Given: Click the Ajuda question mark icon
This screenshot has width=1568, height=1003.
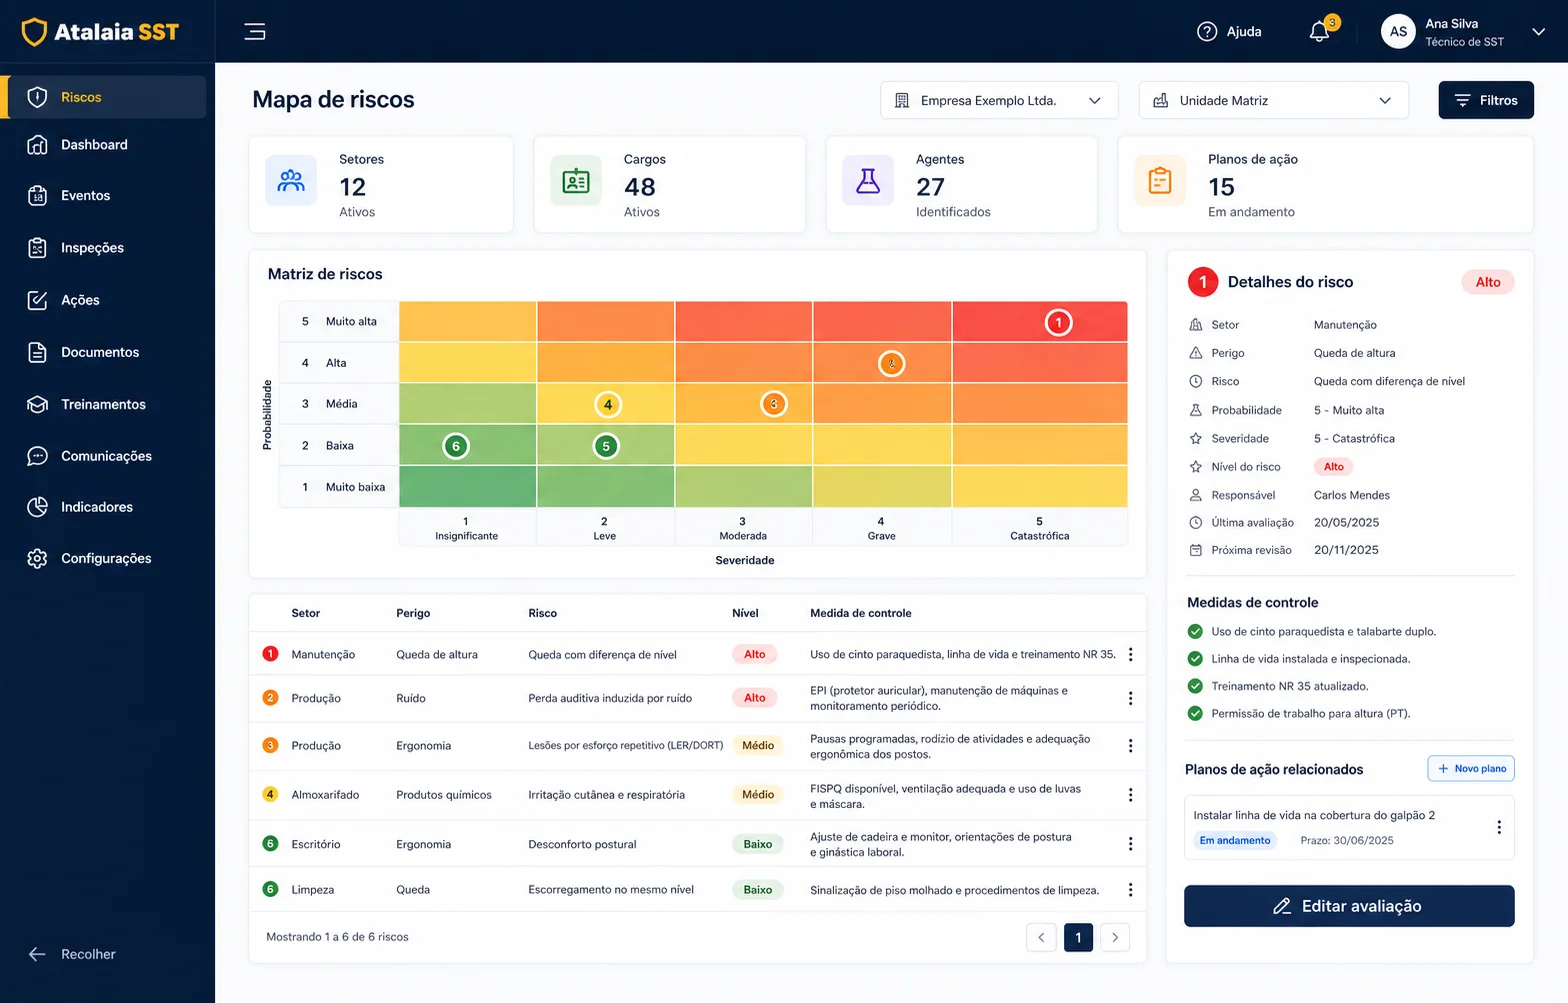Looking at the screenshot, I should pyautogui.click(x=1207, y=32).
